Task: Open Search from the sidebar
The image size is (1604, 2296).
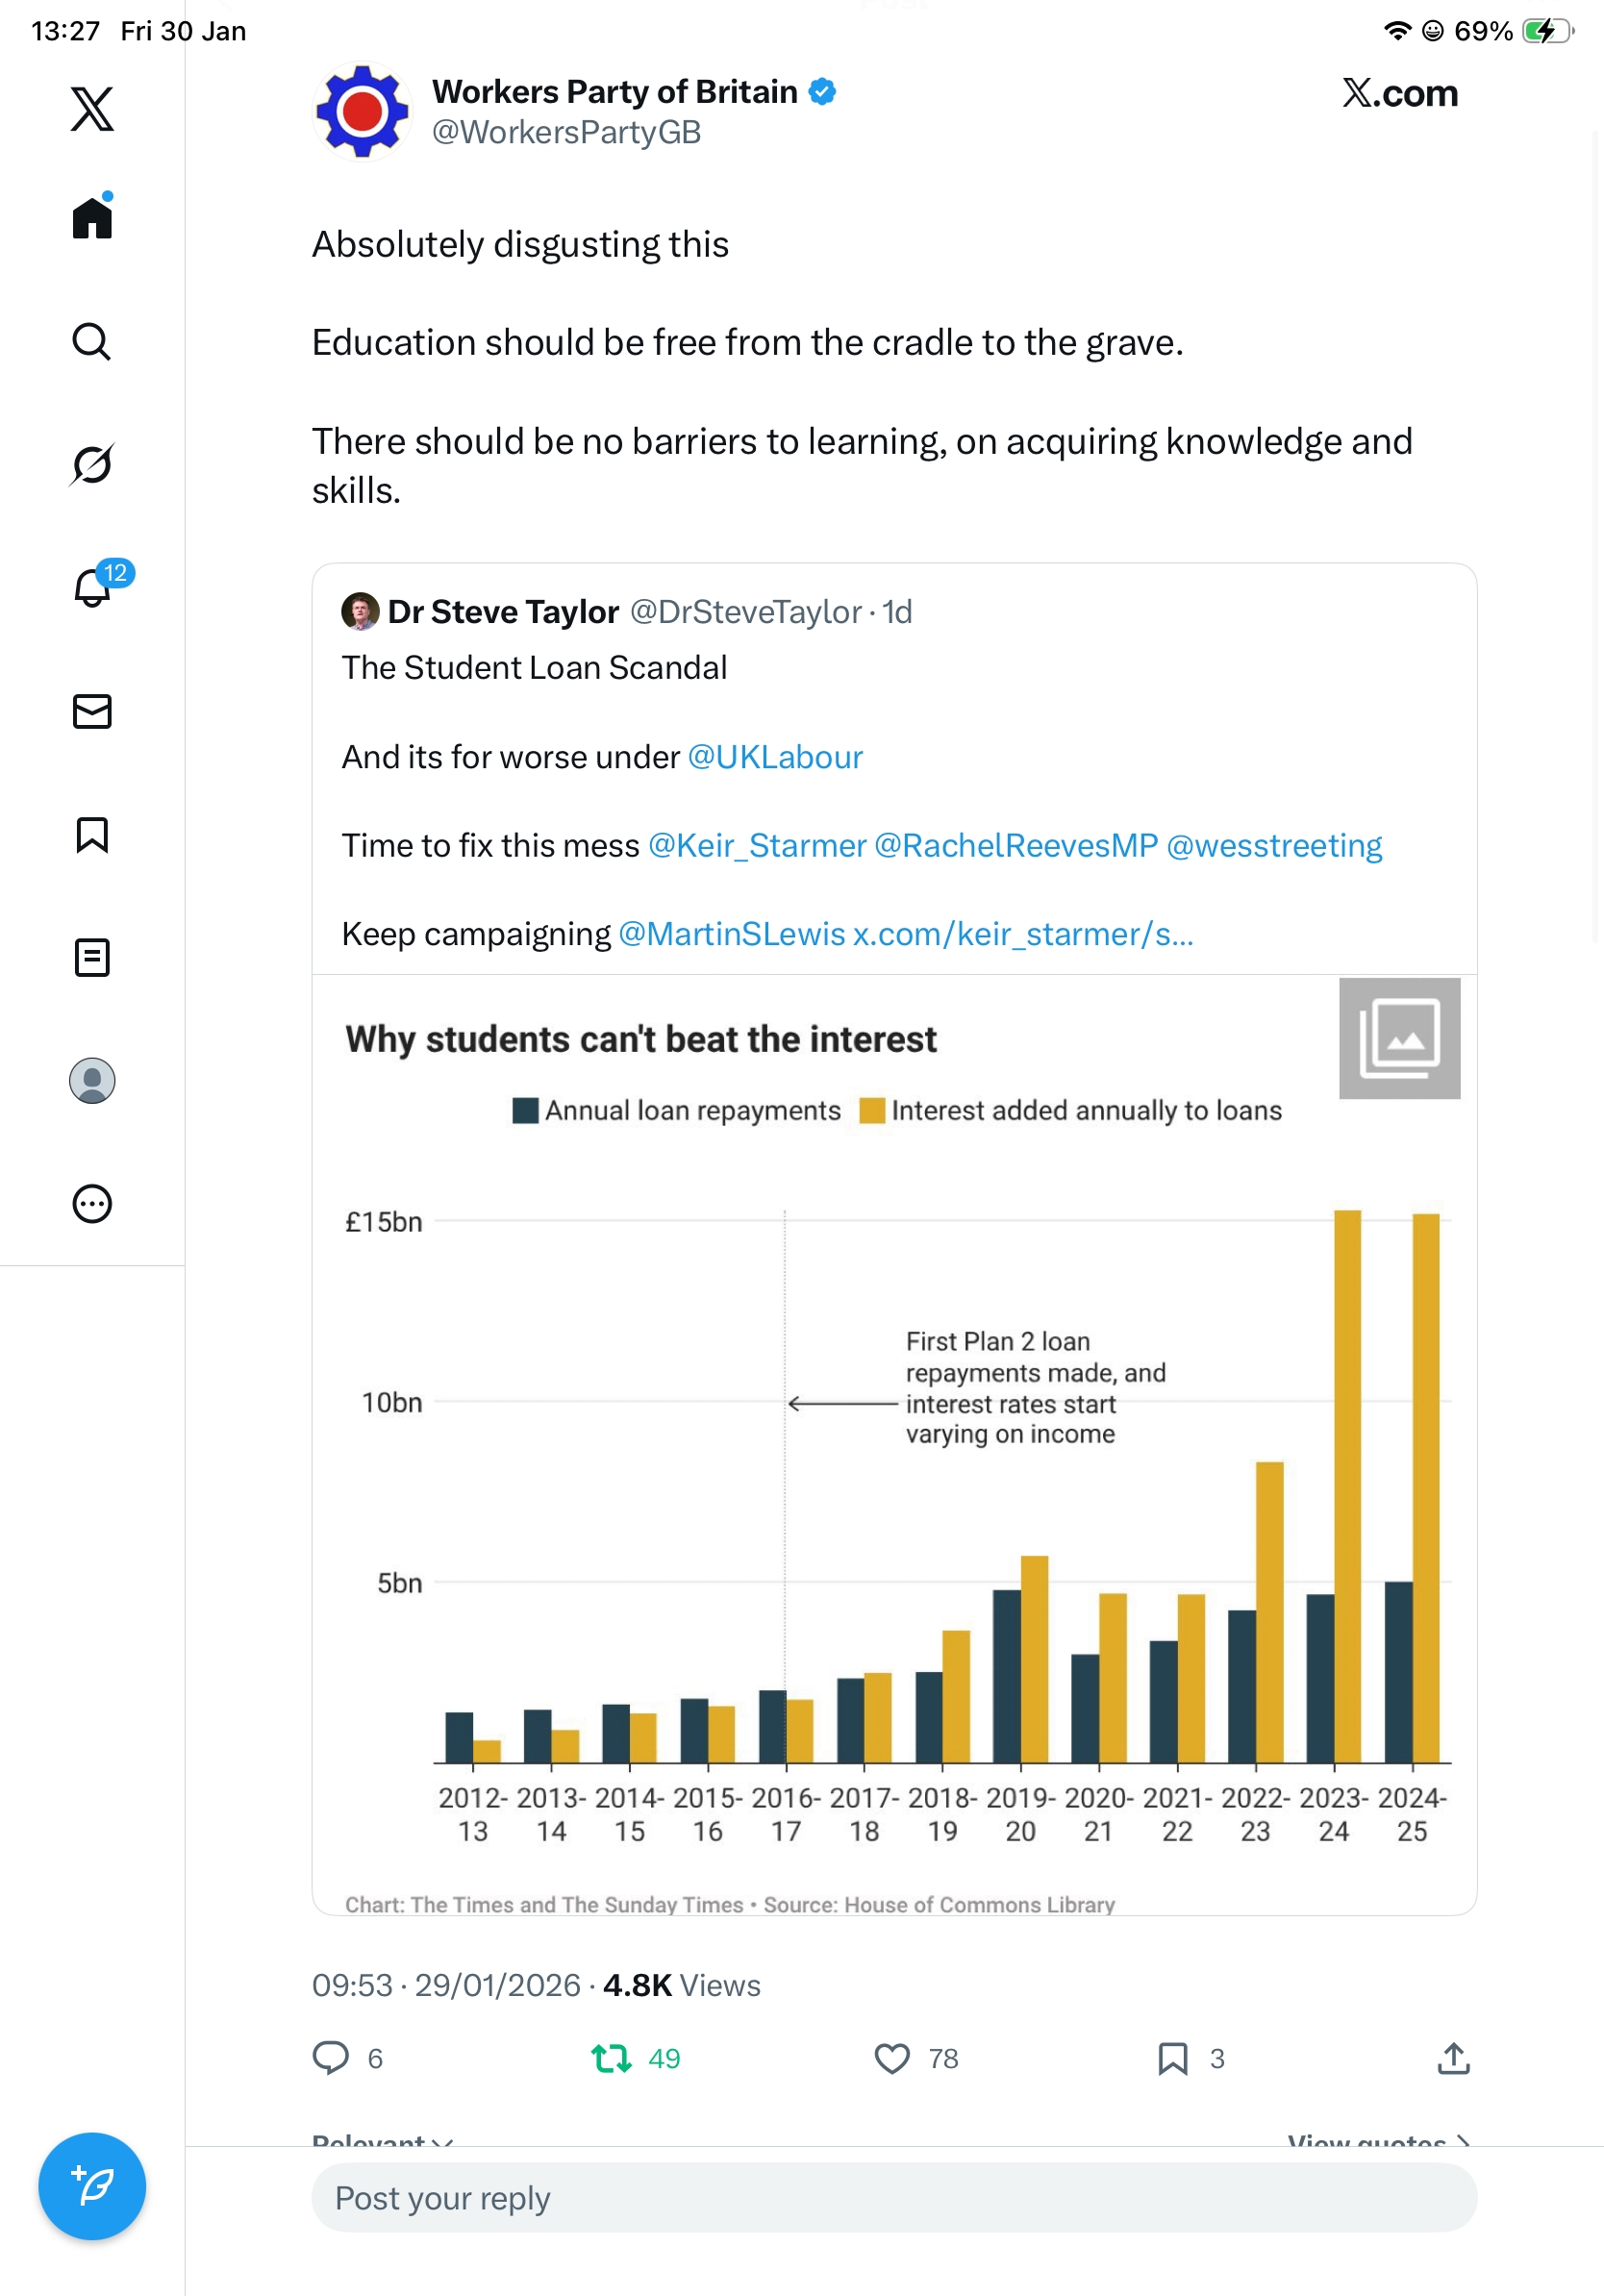Action: click(92, 342)
